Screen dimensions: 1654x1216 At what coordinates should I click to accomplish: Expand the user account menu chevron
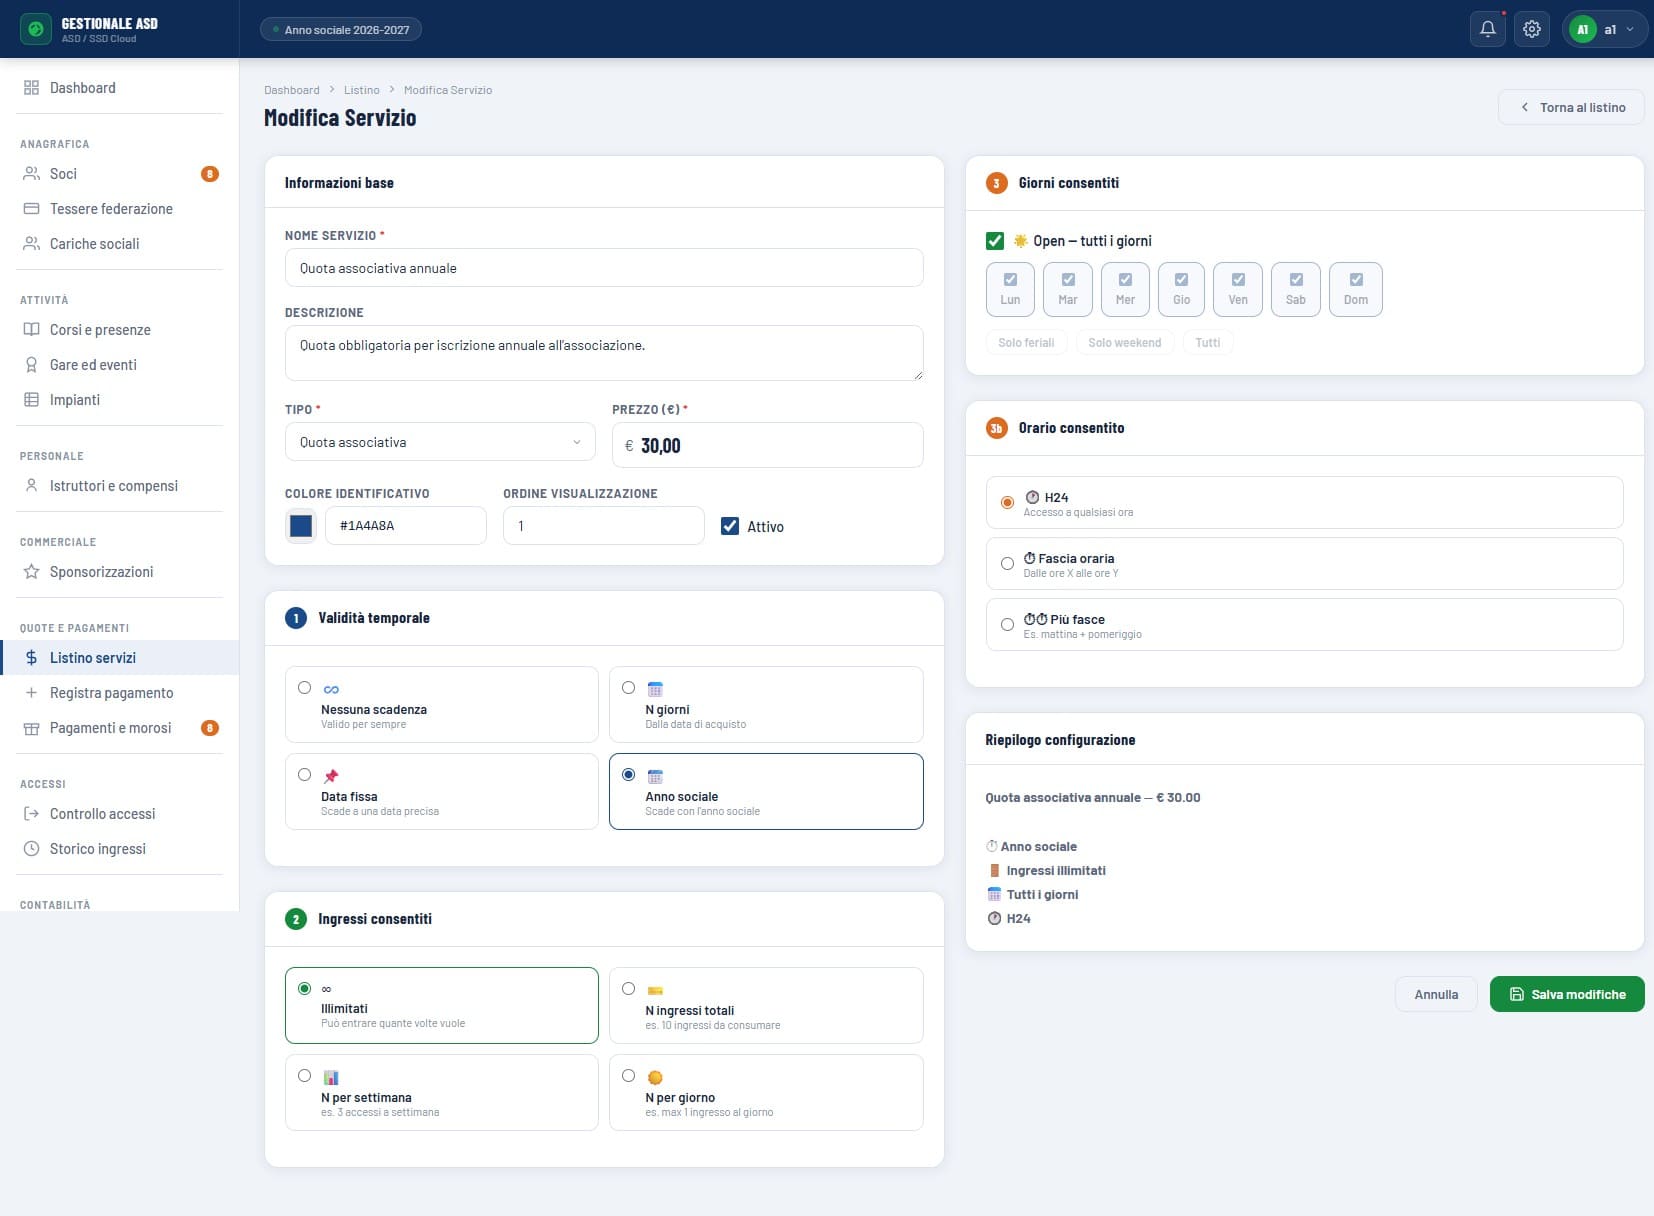1630,29
